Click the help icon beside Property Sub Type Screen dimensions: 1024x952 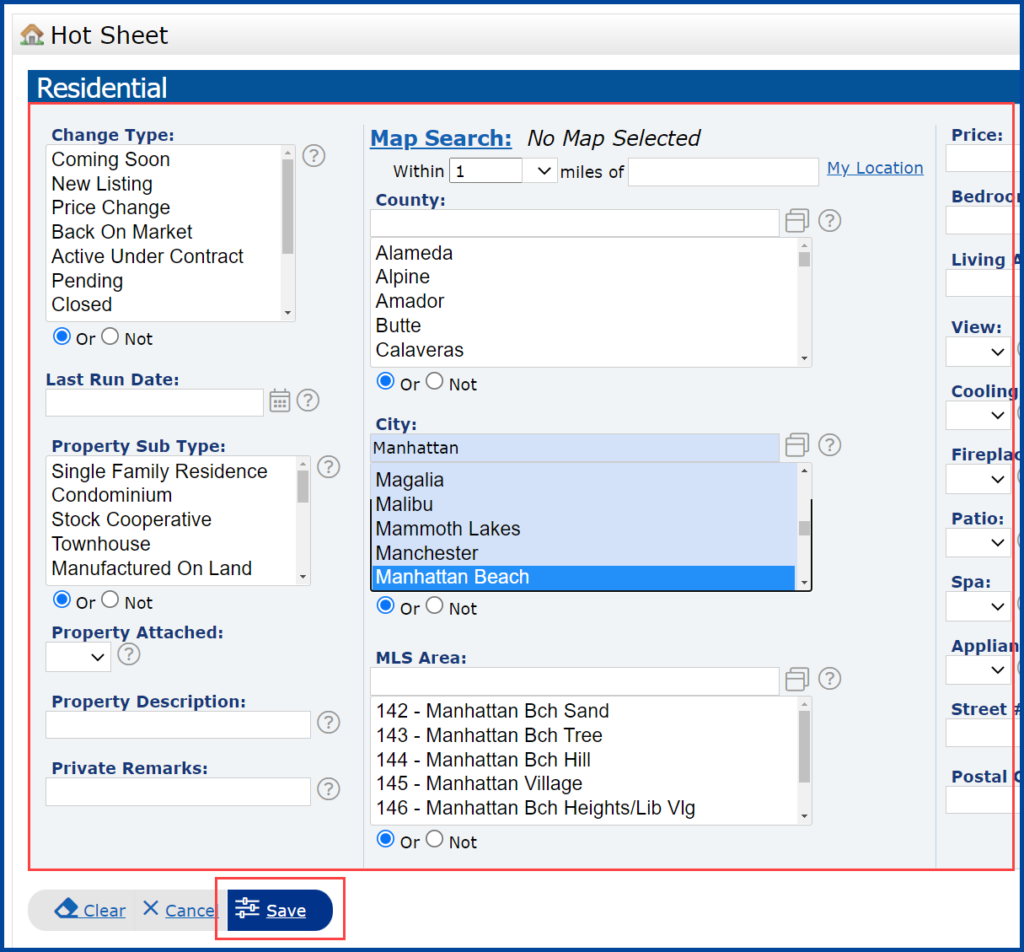[x=328, y=467]
